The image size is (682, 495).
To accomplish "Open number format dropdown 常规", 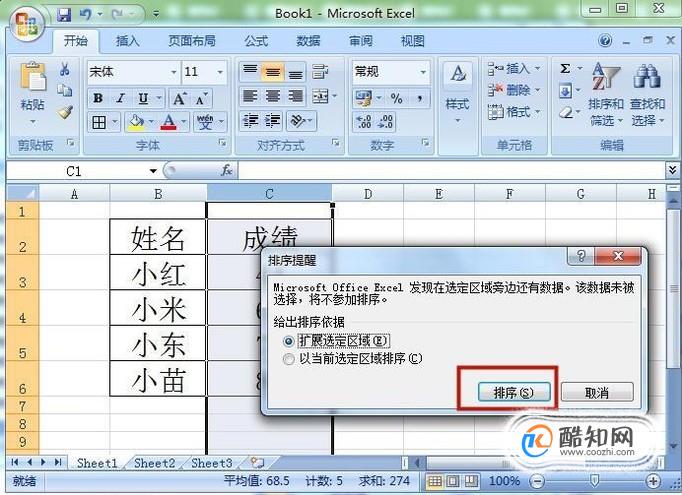I will pyautogui.click(x=423, y=72).
